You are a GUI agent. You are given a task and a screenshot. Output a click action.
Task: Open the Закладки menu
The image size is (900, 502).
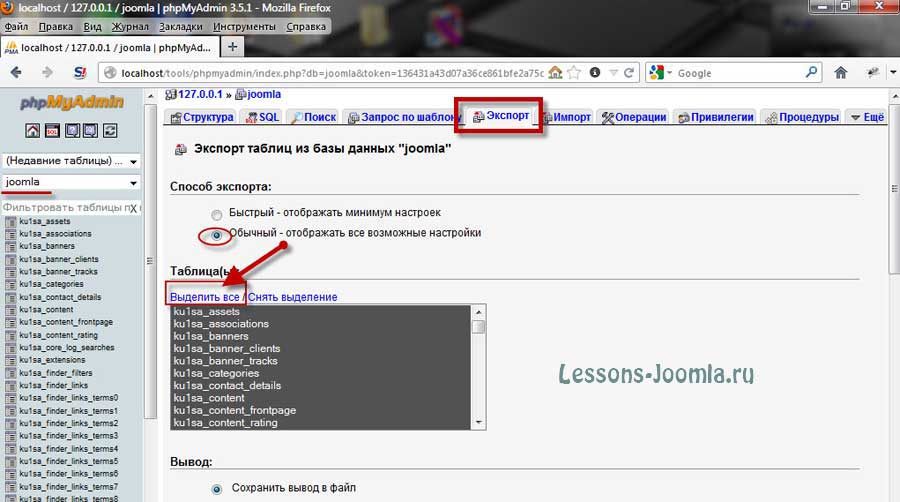point(181,26)
